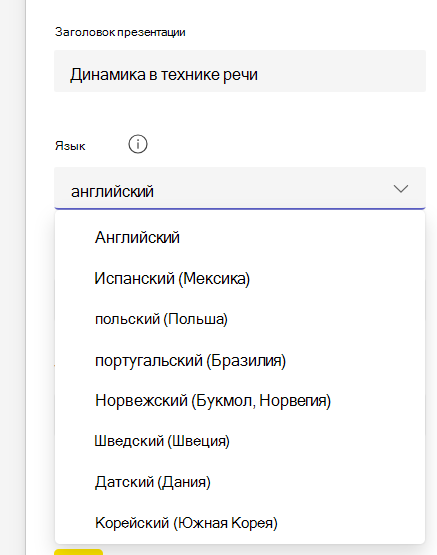Screen dimensions: 437x555
Task: Open language combo box showing 'английский'
Action: click(240, 188)
